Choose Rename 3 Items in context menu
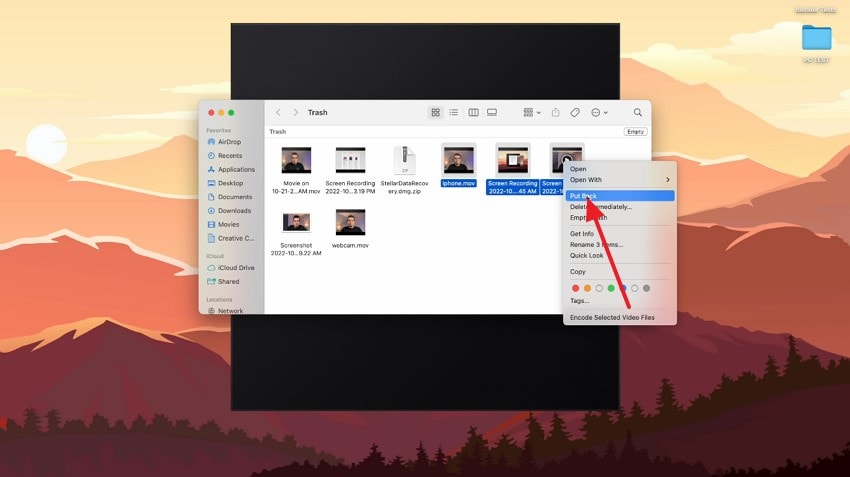 click(620, 244)
